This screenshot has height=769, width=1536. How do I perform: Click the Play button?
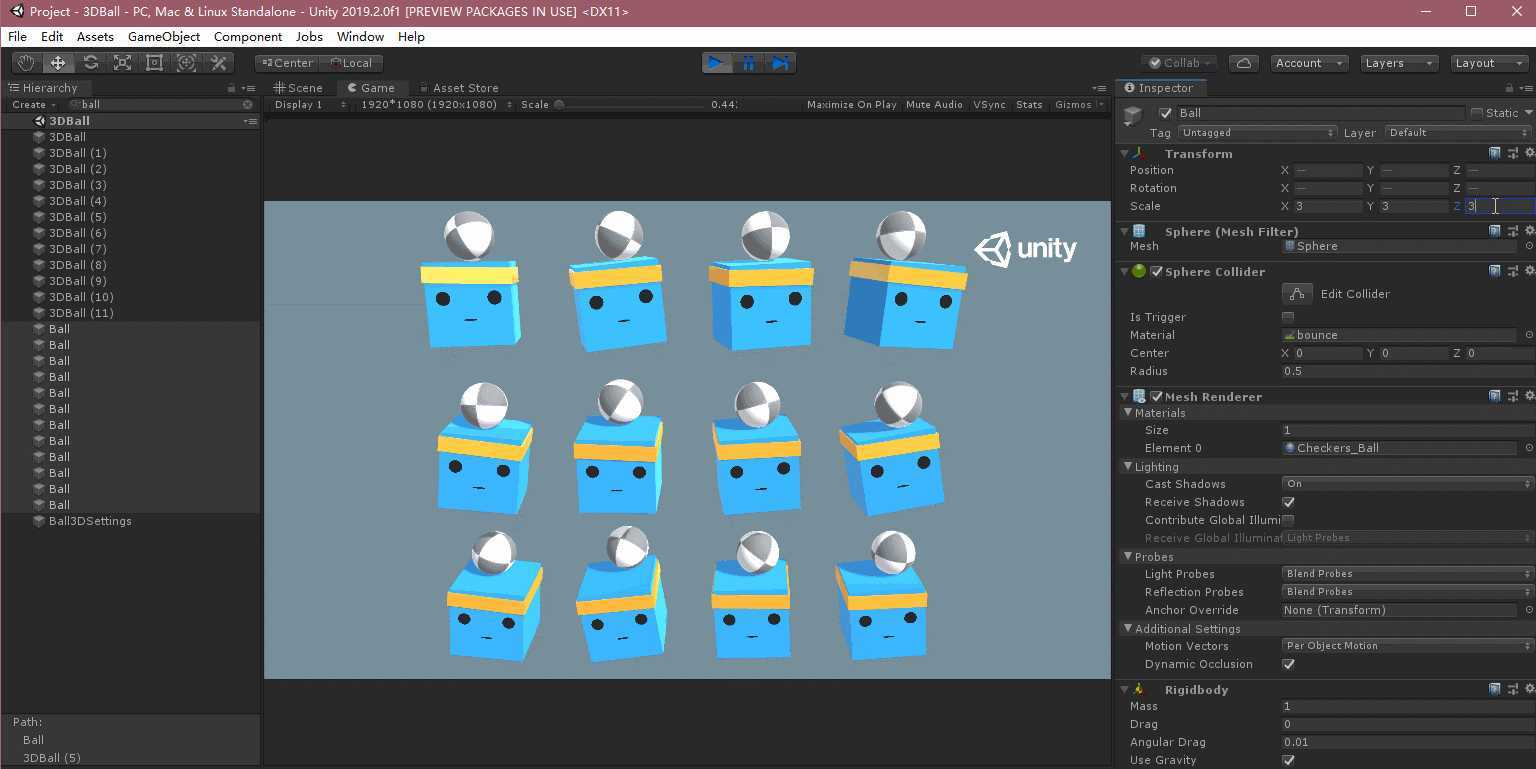click(x=716, y=62)
